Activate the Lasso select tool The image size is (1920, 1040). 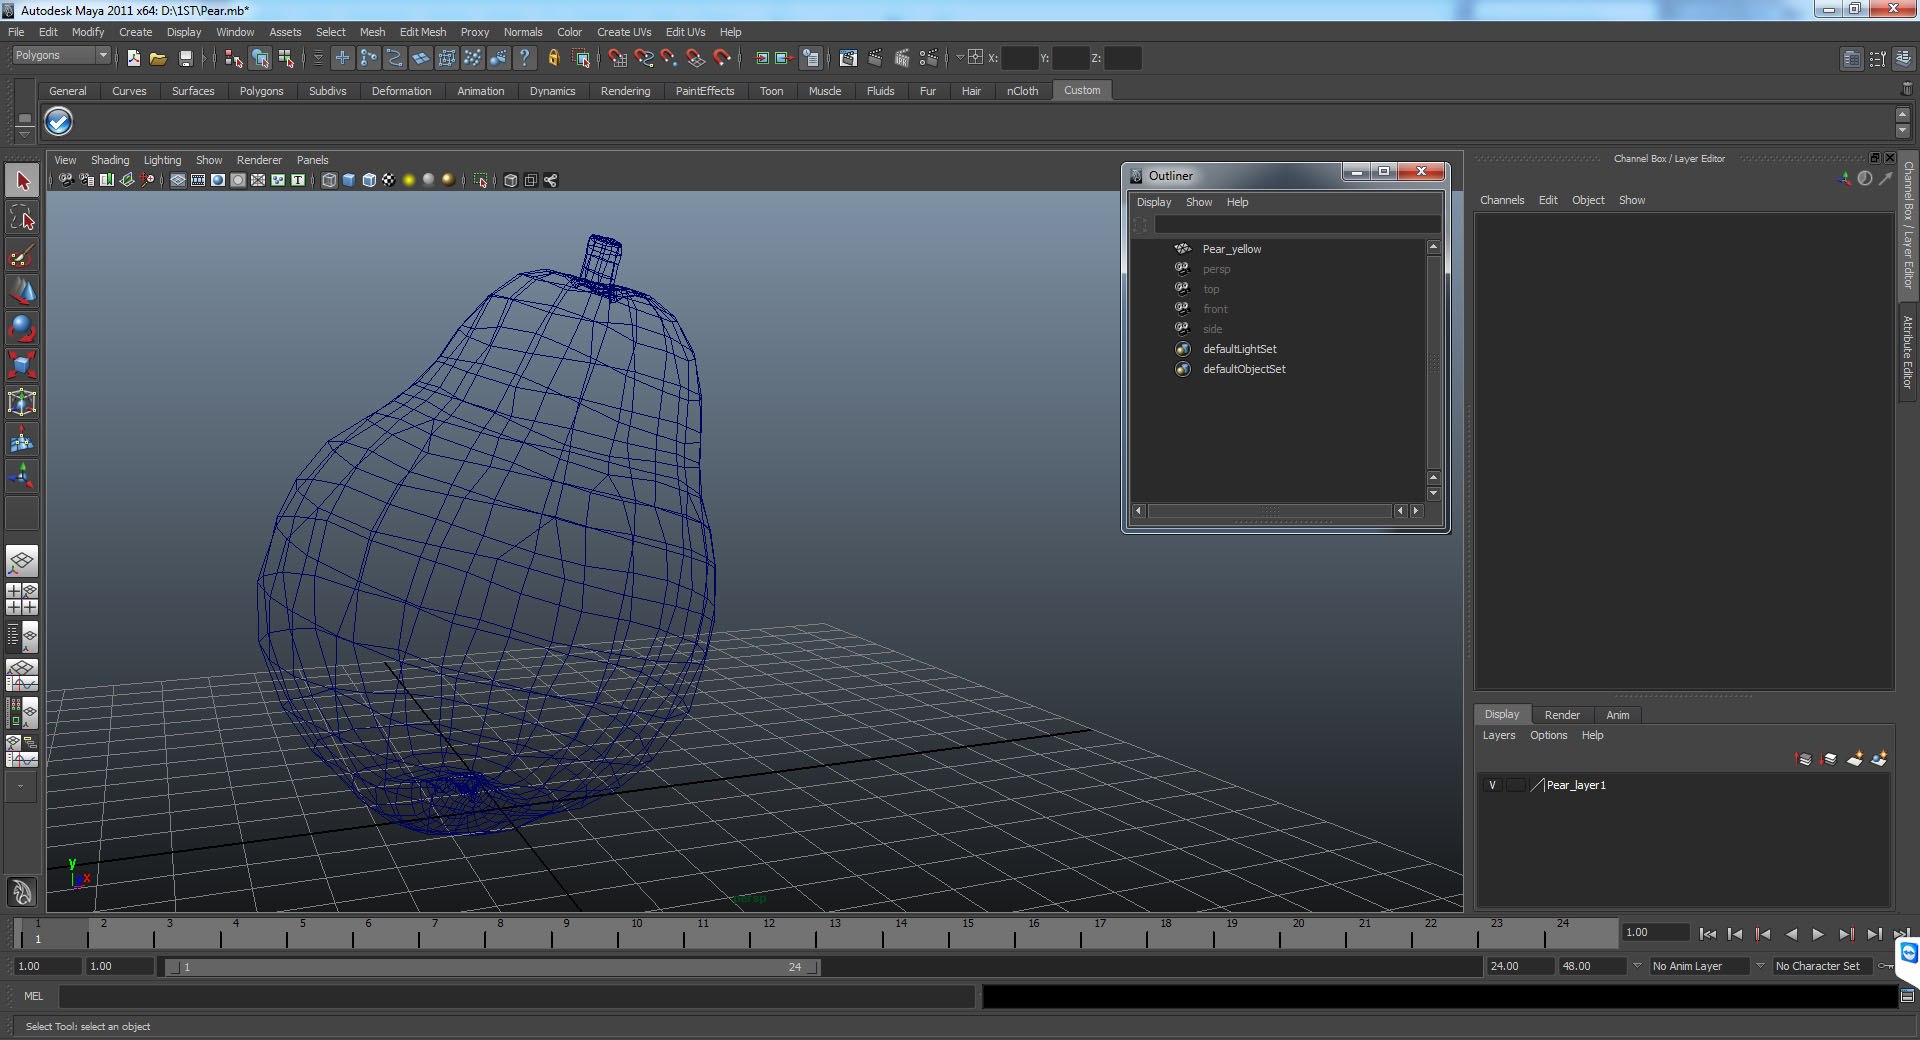22,218
